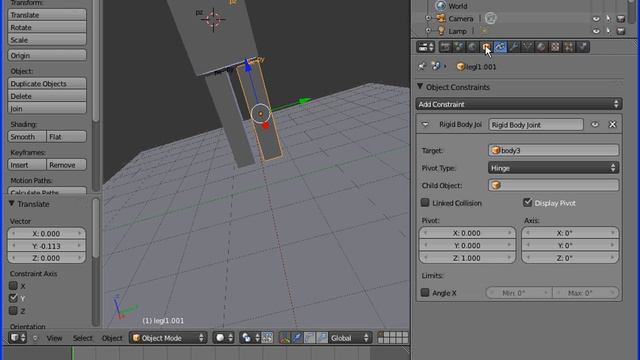Screen dimensions: 640x360
Task: Select the scale manipulator icon
Action: [322, 338]
